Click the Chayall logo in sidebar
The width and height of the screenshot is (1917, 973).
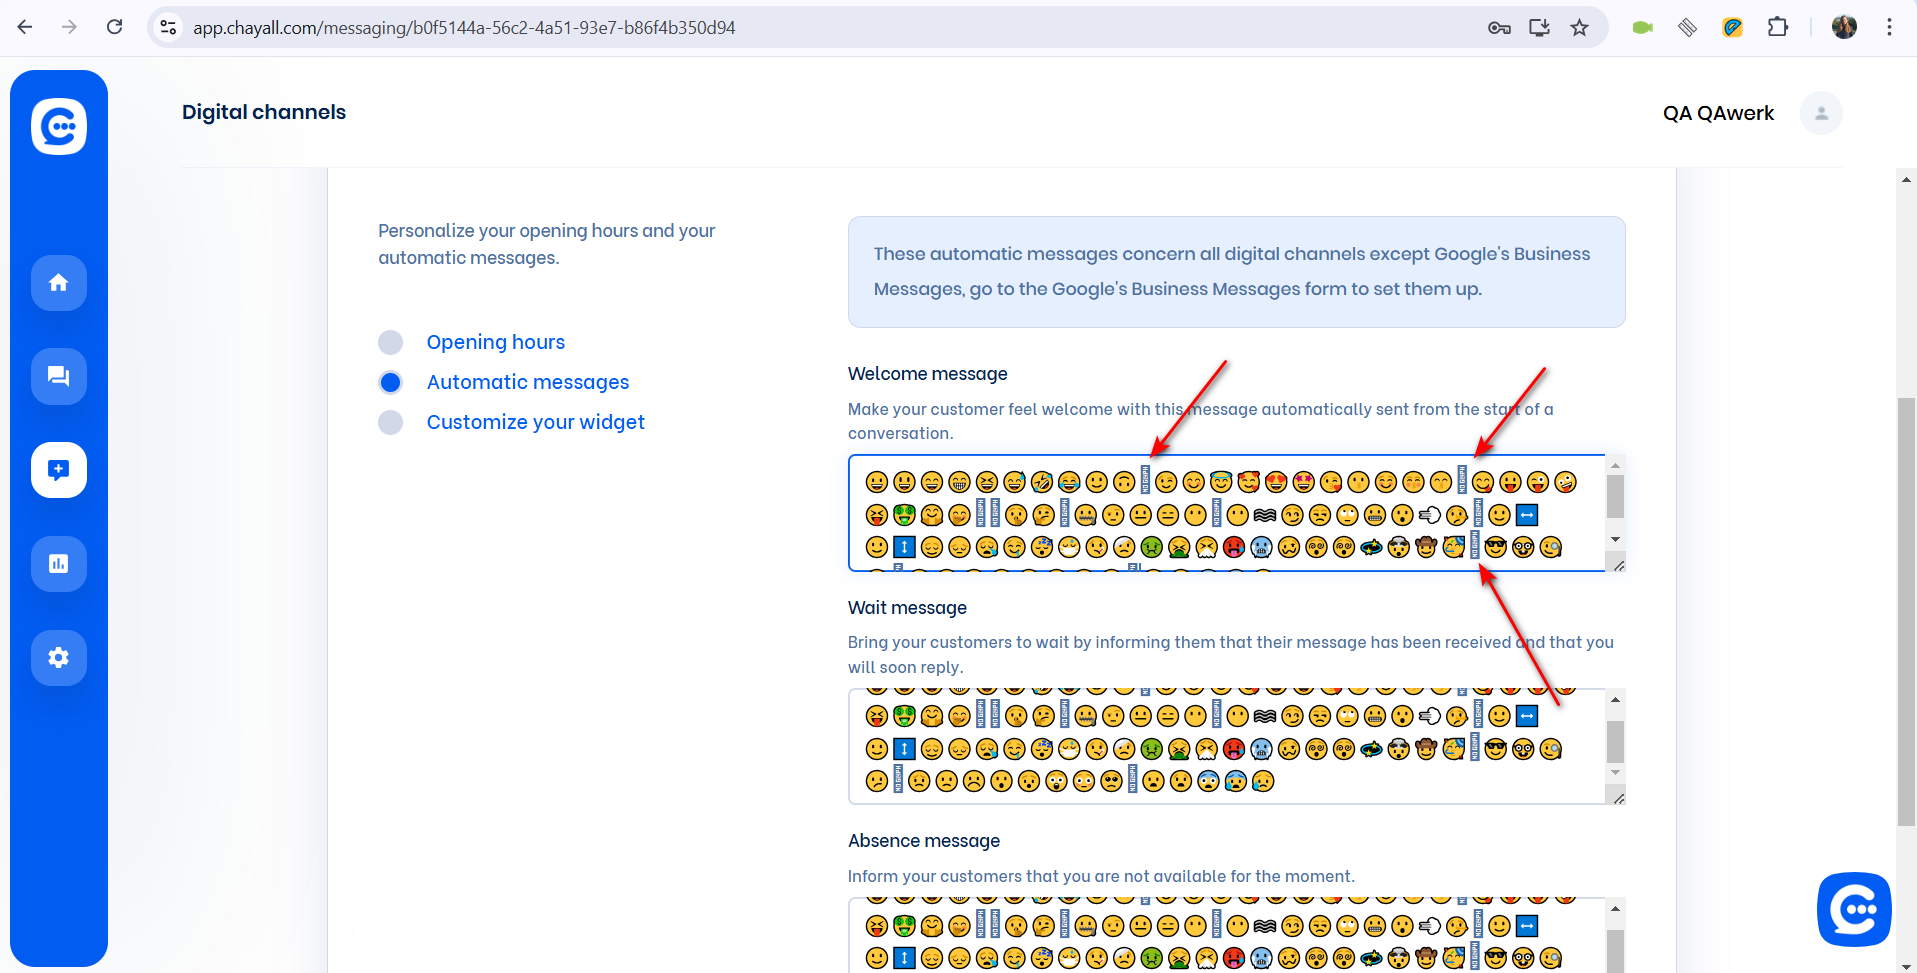(x=59, y=126)
